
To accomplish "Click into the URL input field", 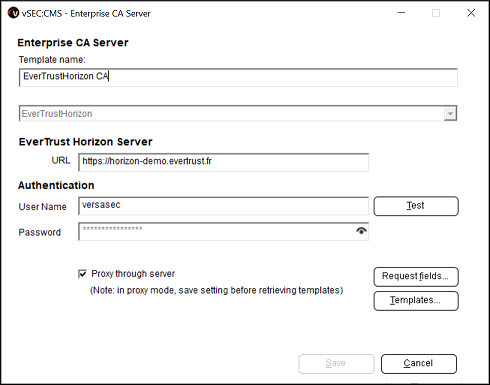I will click(224, 162).
